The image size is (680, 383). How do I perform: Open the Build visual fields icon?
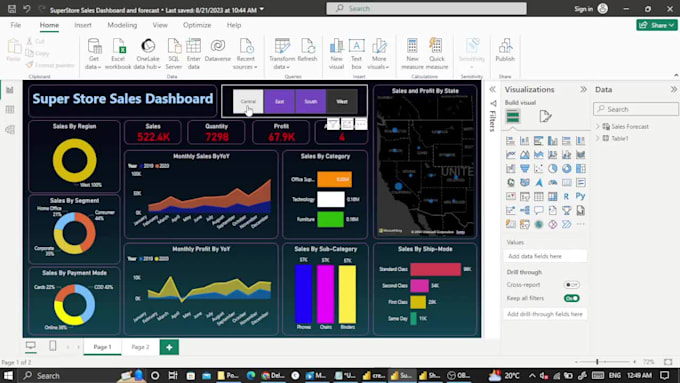513,116
